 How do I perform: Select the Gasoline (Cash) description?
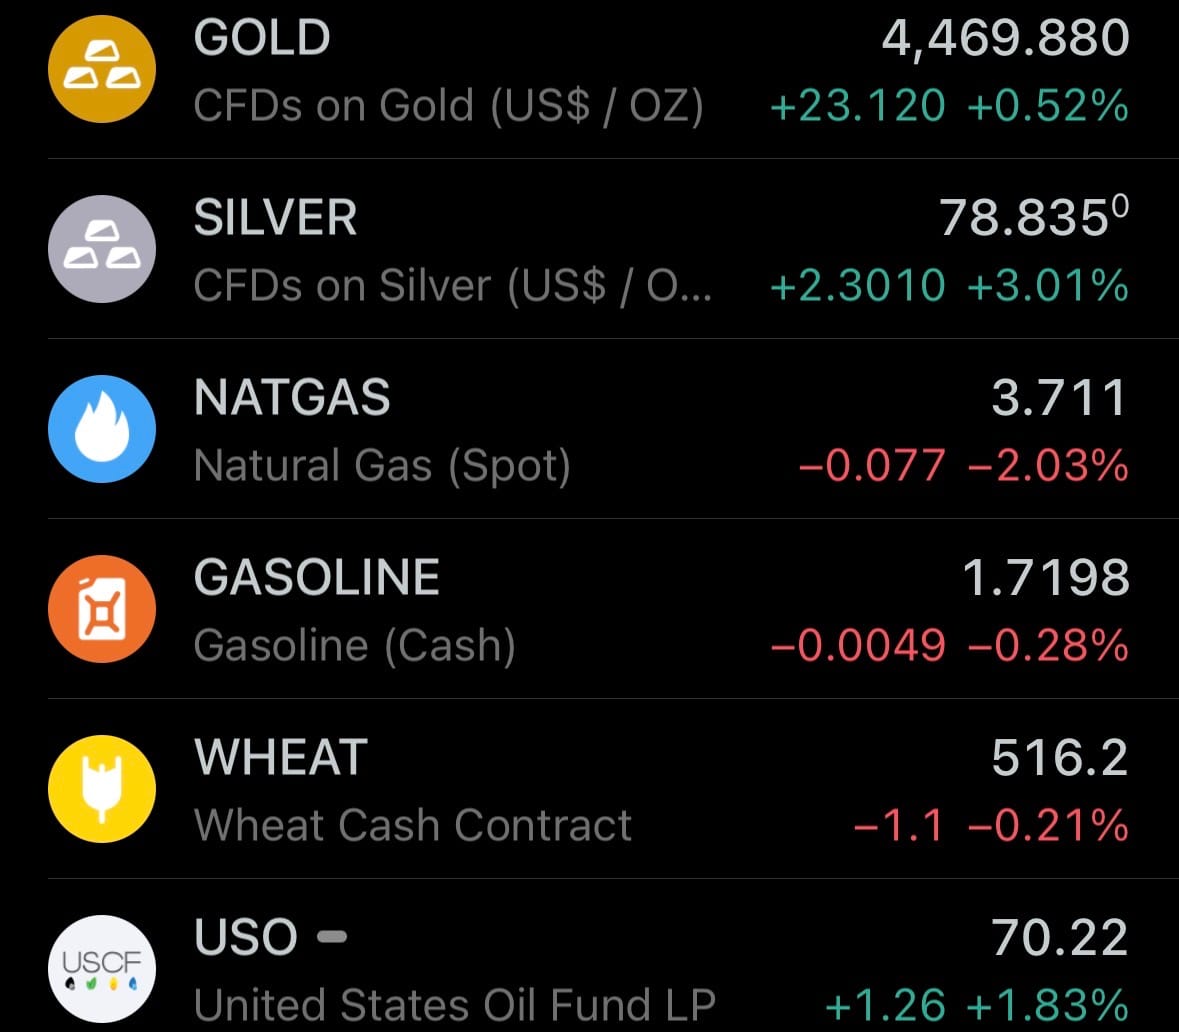tap(355, 646)
